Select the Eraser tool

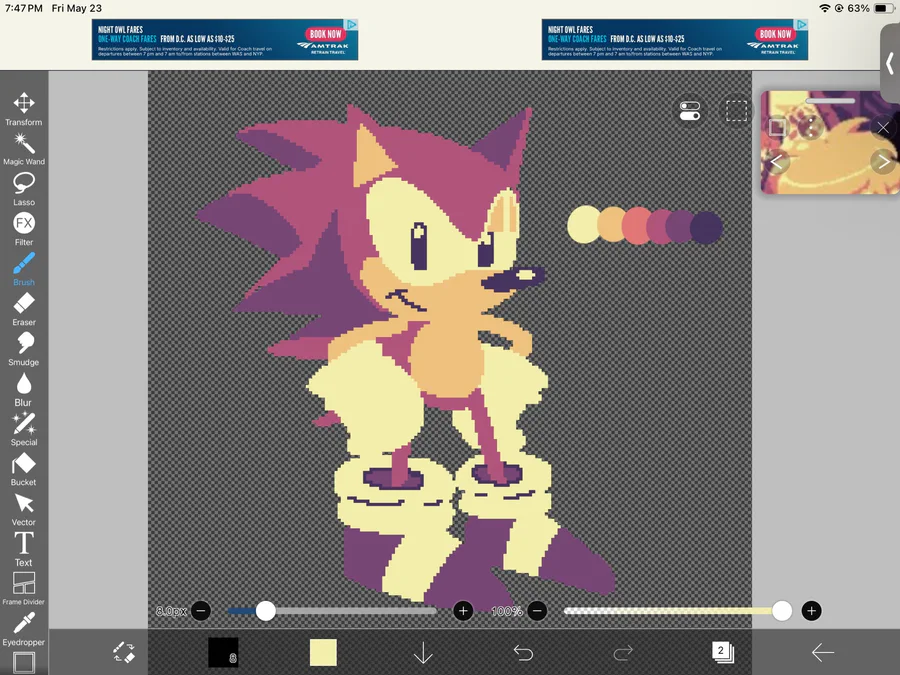[24, 309]
